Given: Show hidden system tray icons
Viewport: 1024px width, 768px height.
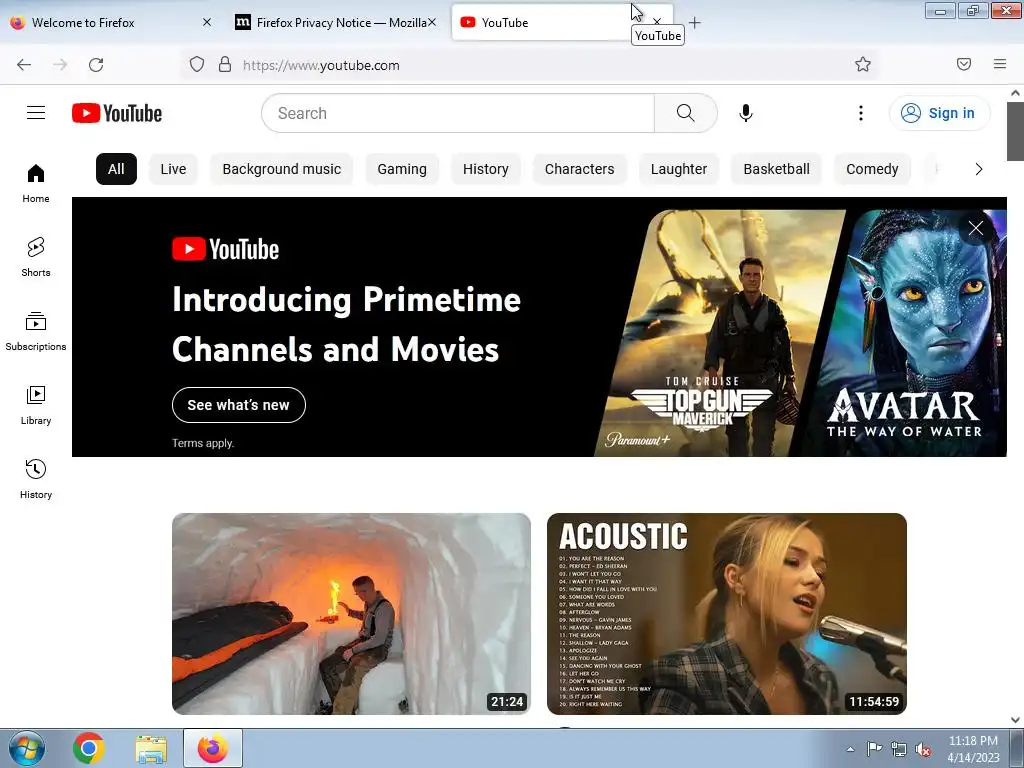Looking at the screenshot, I should (850, 749).
